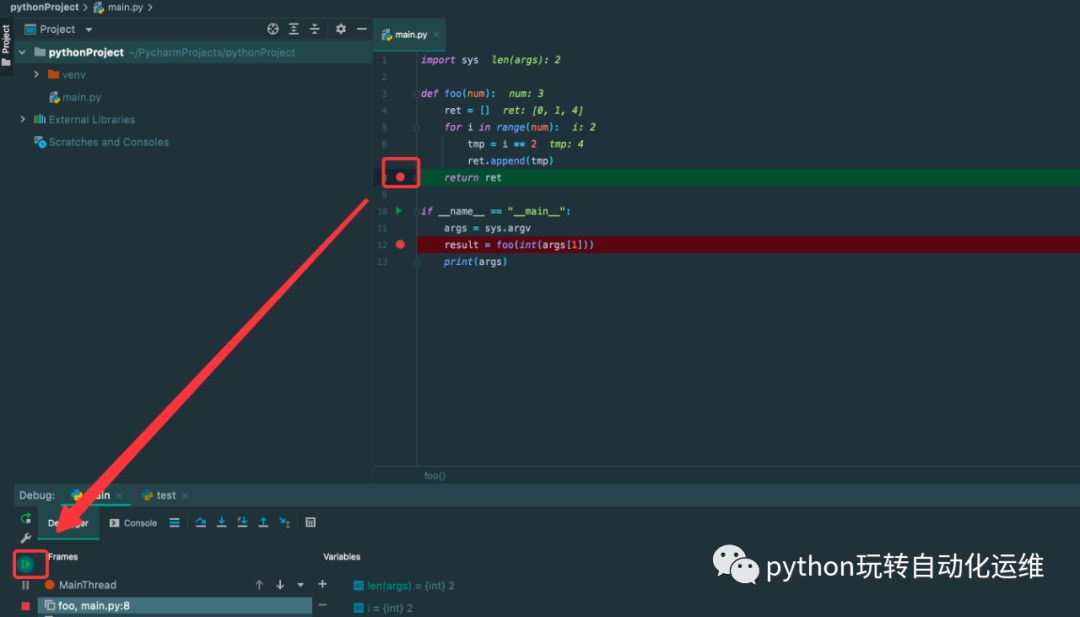
Task: Add a new watch with plus icon
Action: [322, 584]
